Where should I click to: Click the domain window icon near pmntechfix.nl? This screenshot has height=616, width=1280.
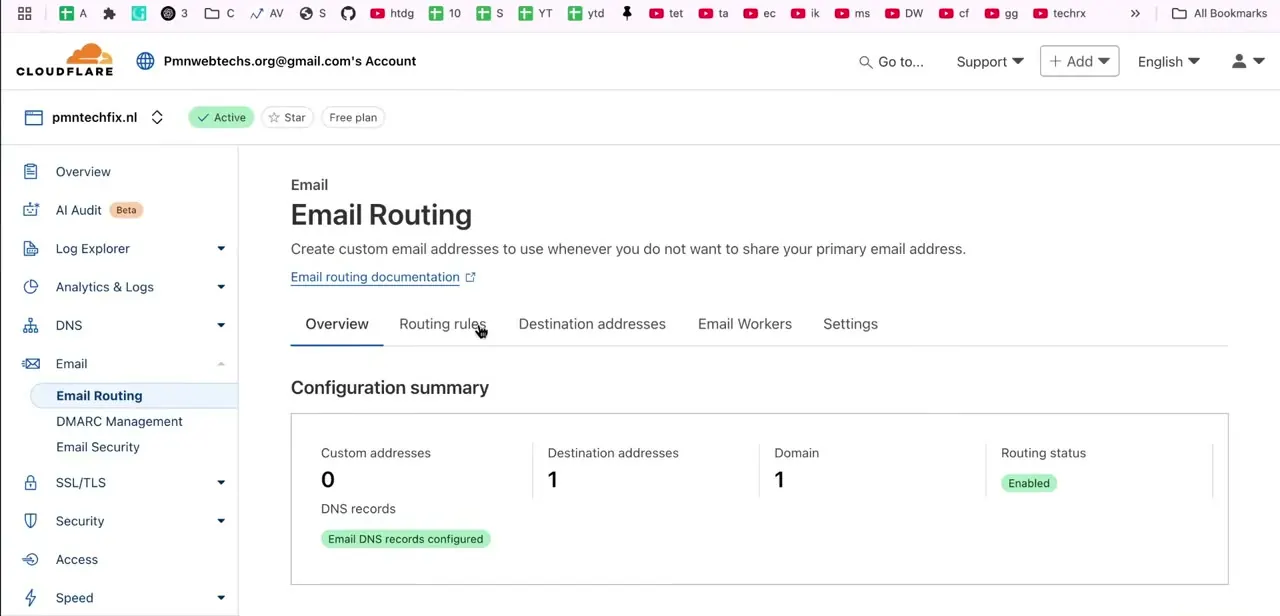[x=33, y=117]
